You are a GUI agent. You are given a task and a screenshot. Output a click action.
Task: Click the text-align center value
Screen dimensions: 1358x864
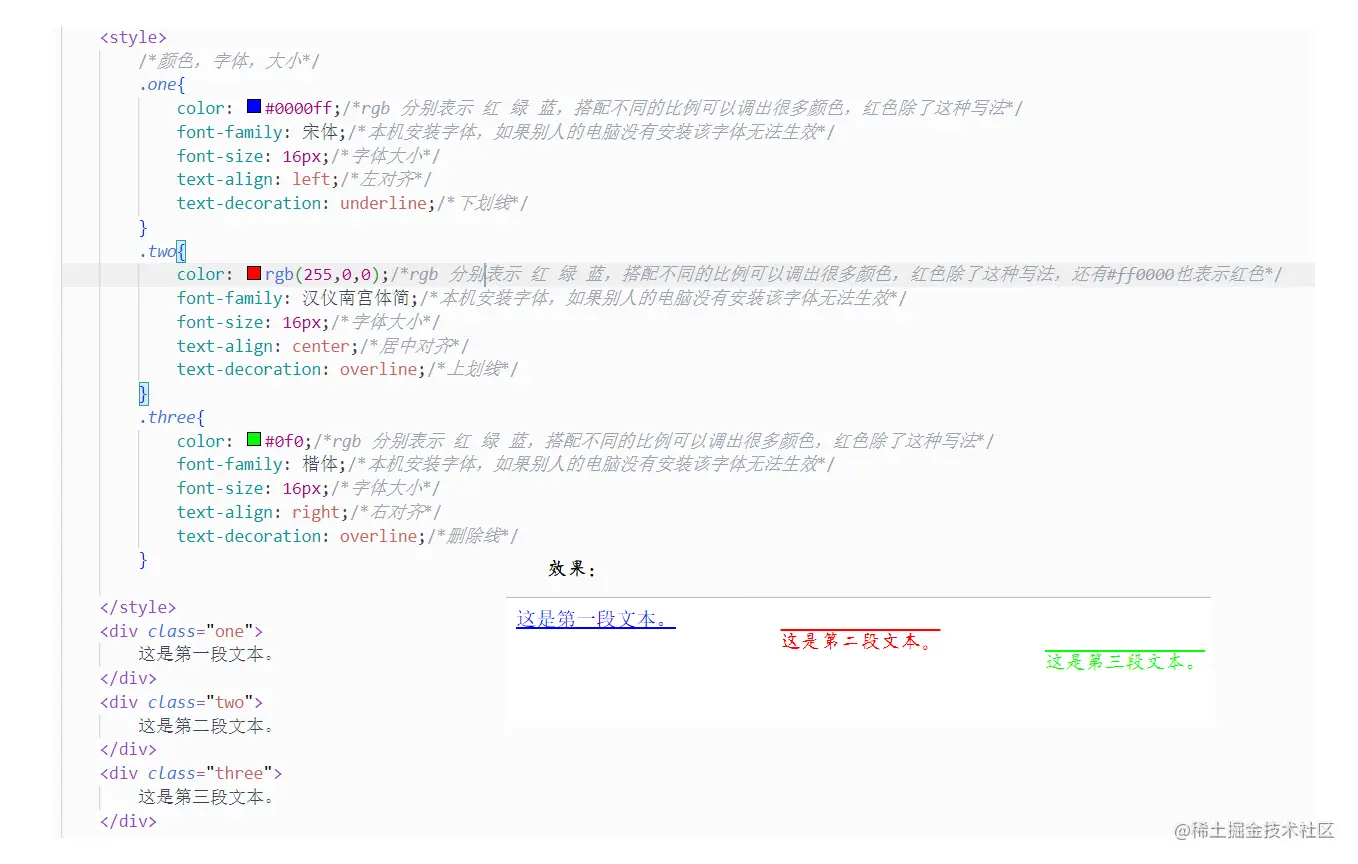pos(321,346)
